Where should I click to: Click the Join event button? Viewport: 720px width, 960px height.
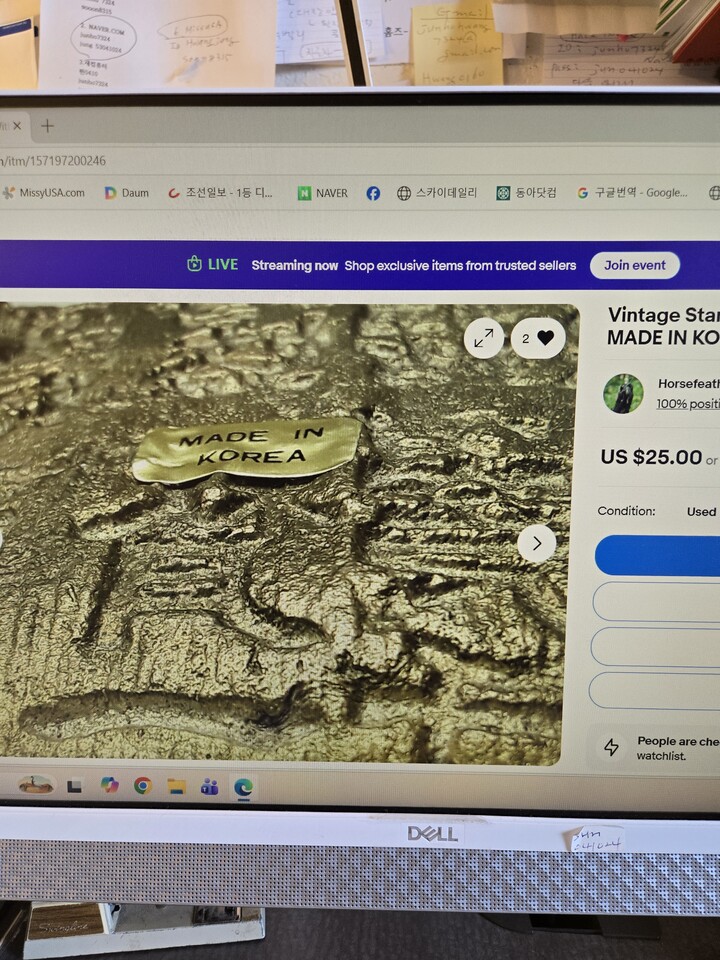(634, 265)
